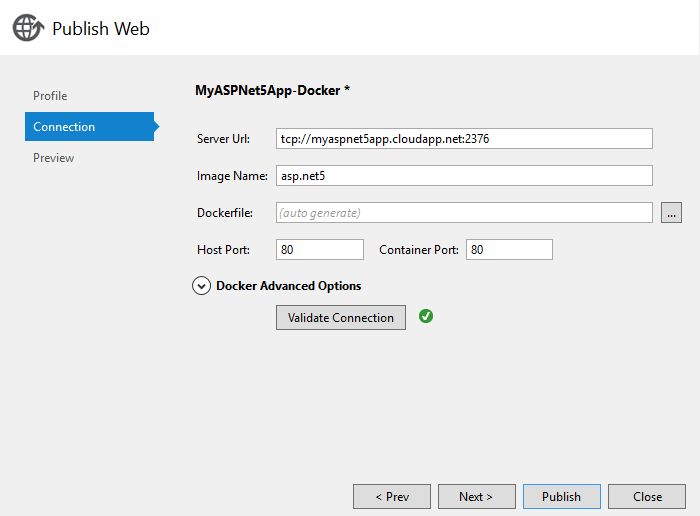Open the Preview step

click(x=54, y=158)
